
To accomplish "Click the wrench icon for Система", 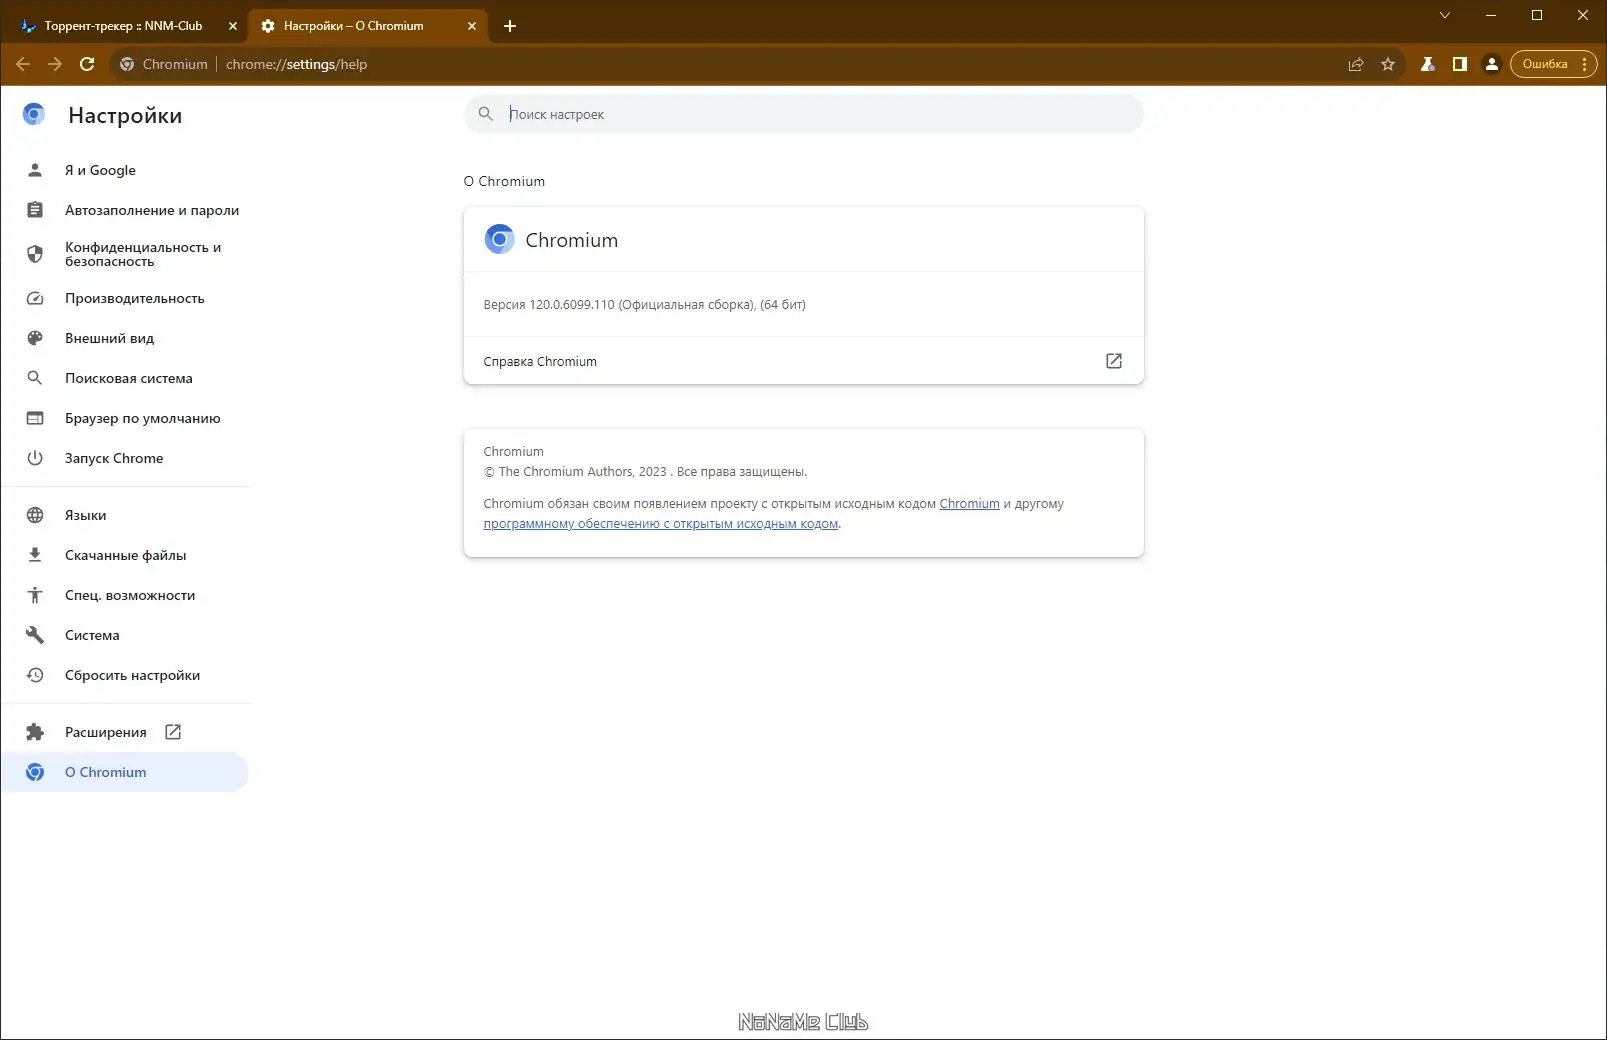I will click(35, 635).
